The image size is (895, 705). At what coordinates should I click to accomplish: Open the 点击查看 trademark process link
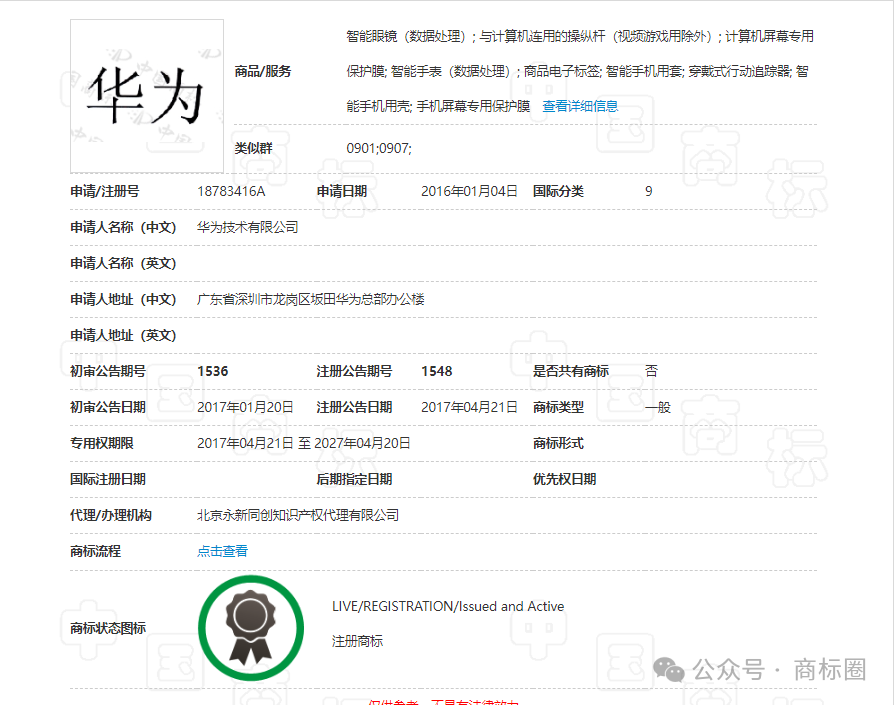[222, 551]
